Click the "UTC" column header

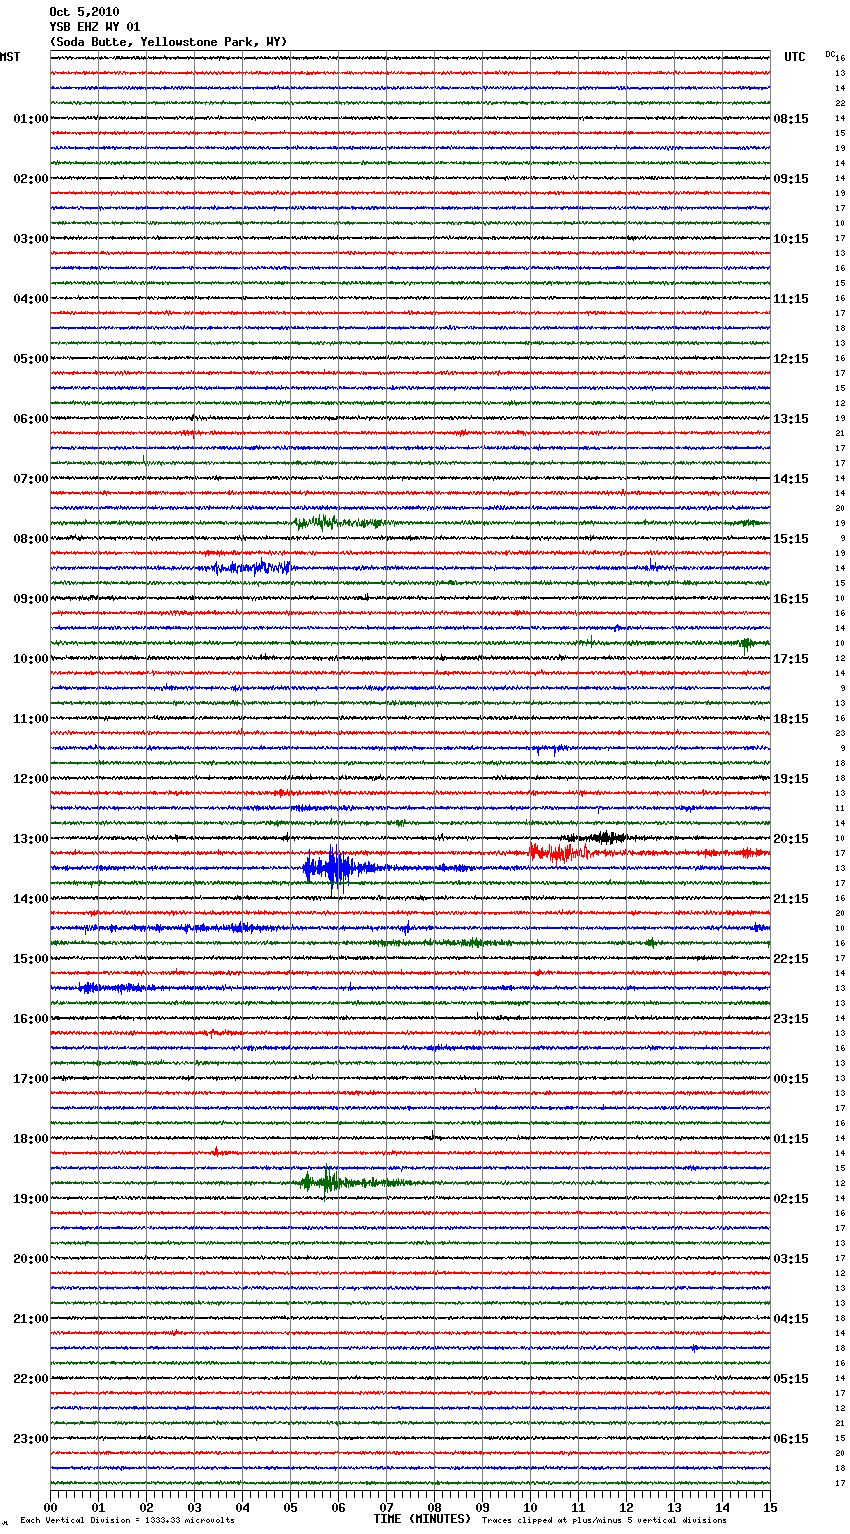[795, 57]
